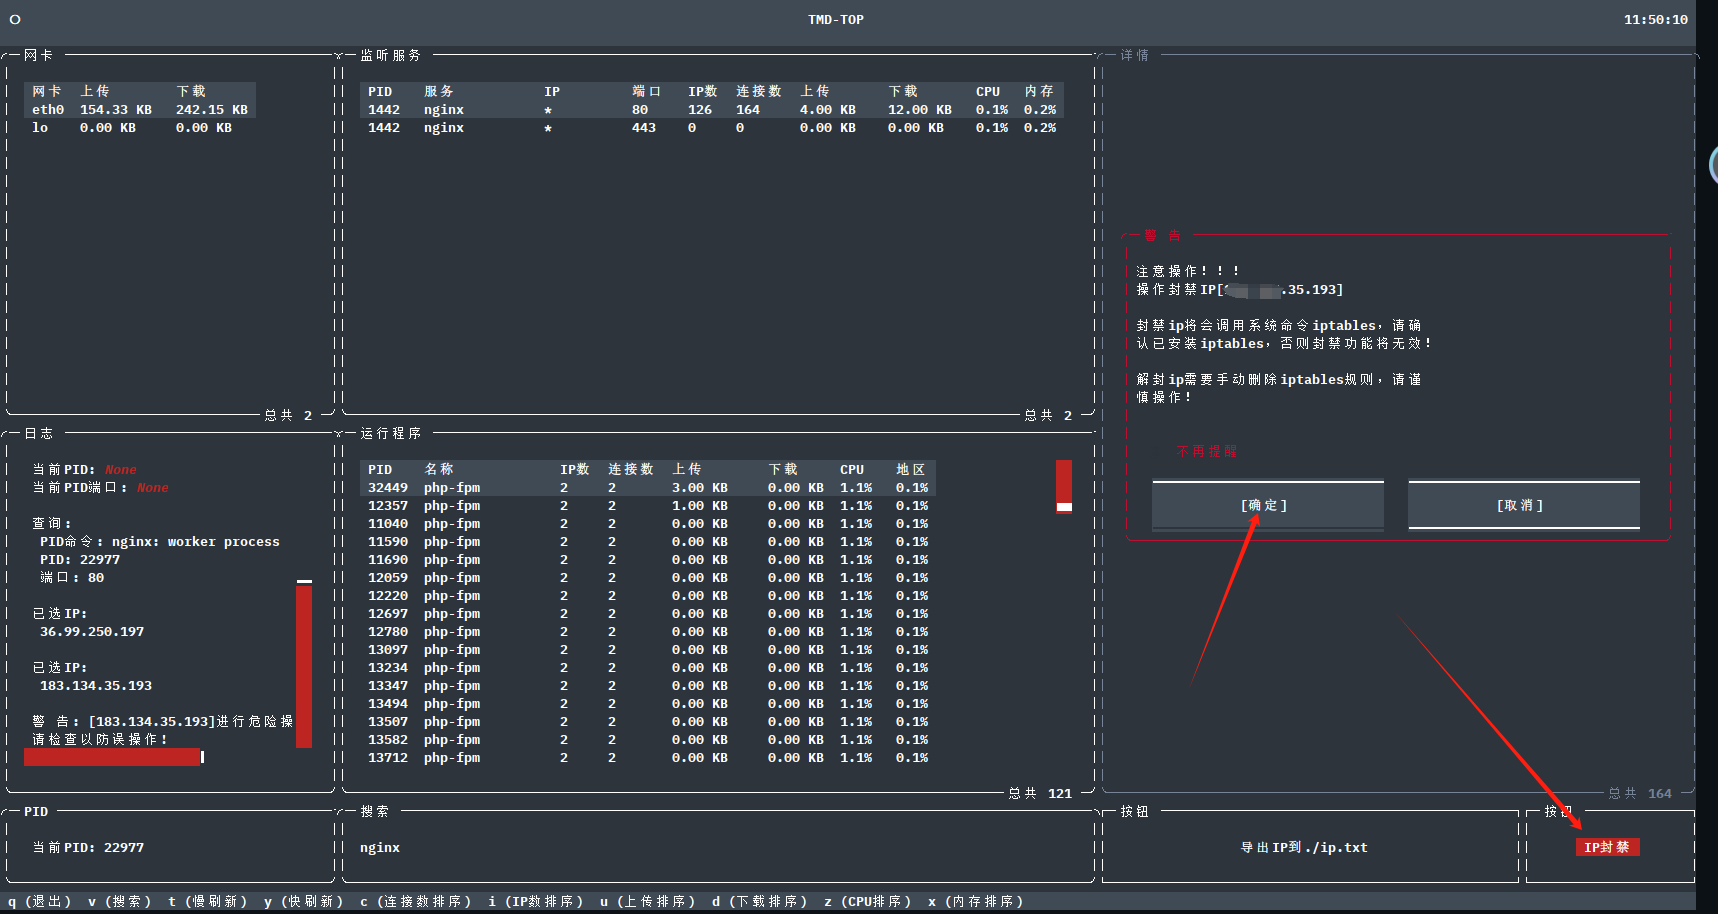Click the red scrollbar in 运行程序 panel

(x=1064, y=486)
